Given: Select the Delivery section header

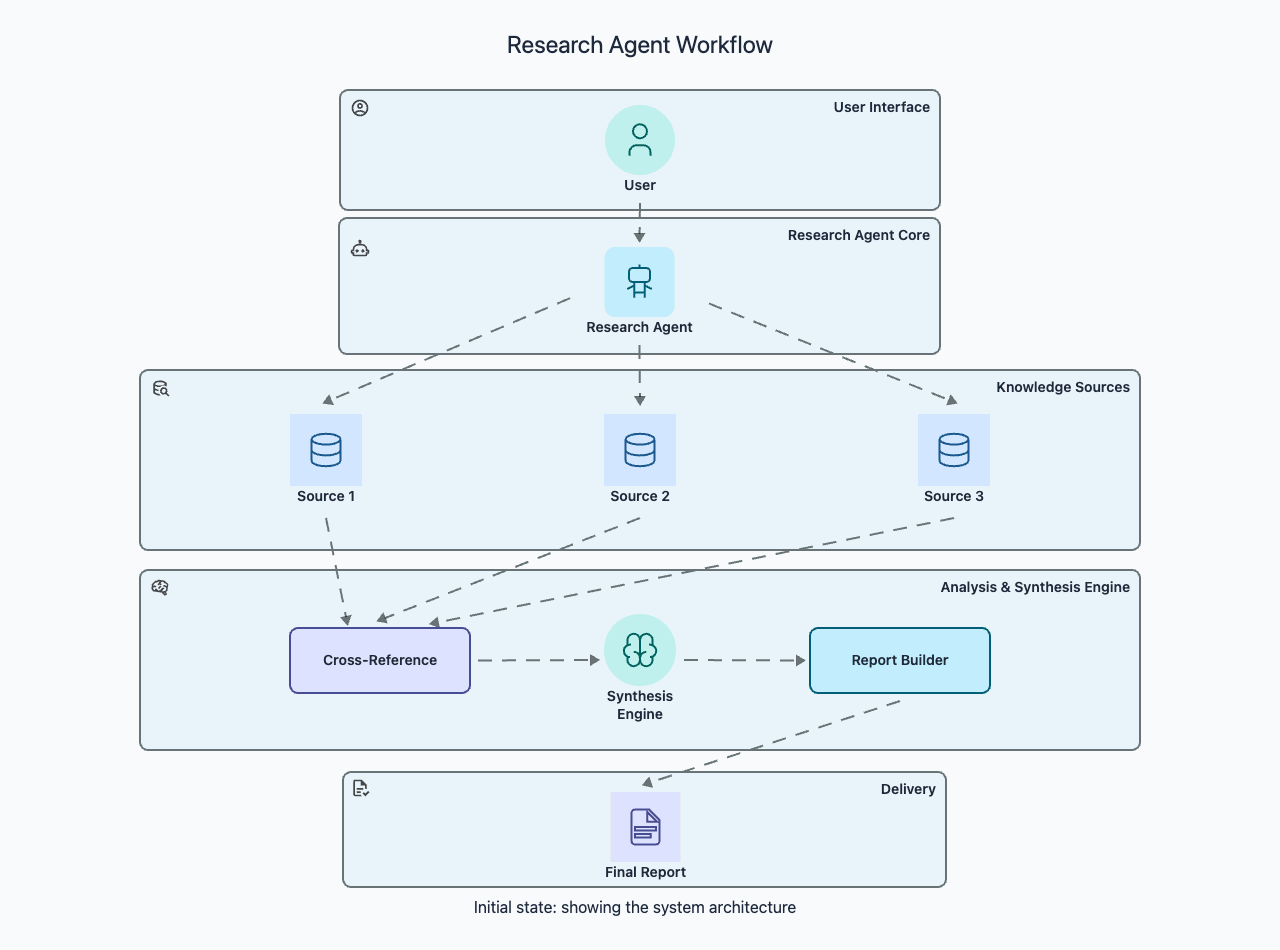Looking at the screenshot, I should 908,789.
